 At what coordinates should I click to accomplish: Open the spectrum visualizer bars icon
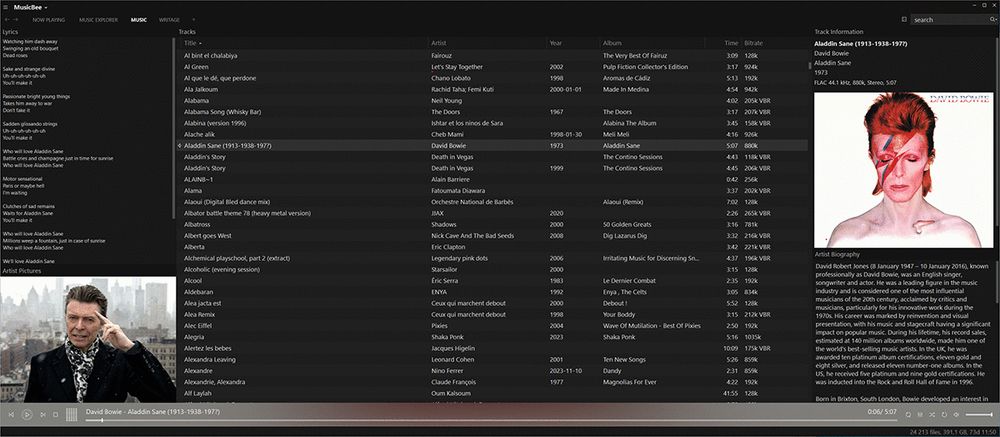point(71,415)
